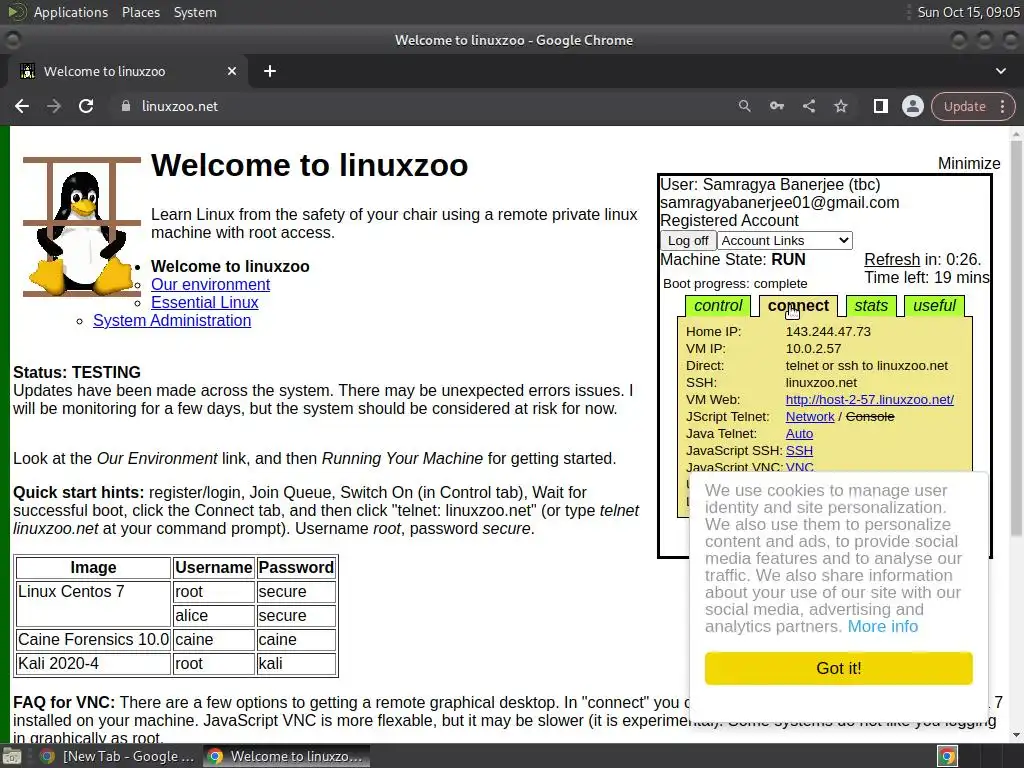
Task: Click the Kali 2020-4 table cell
Action: [93, 664]
